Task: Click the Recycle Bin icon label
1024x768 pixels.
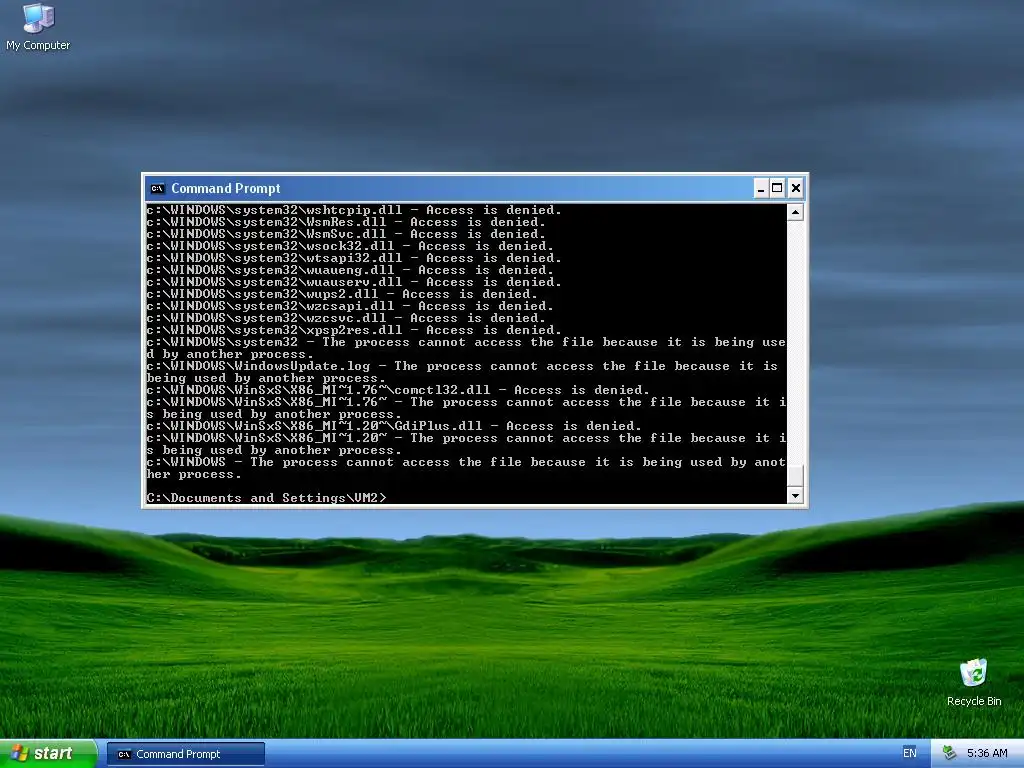Action: tap(974, 701)
